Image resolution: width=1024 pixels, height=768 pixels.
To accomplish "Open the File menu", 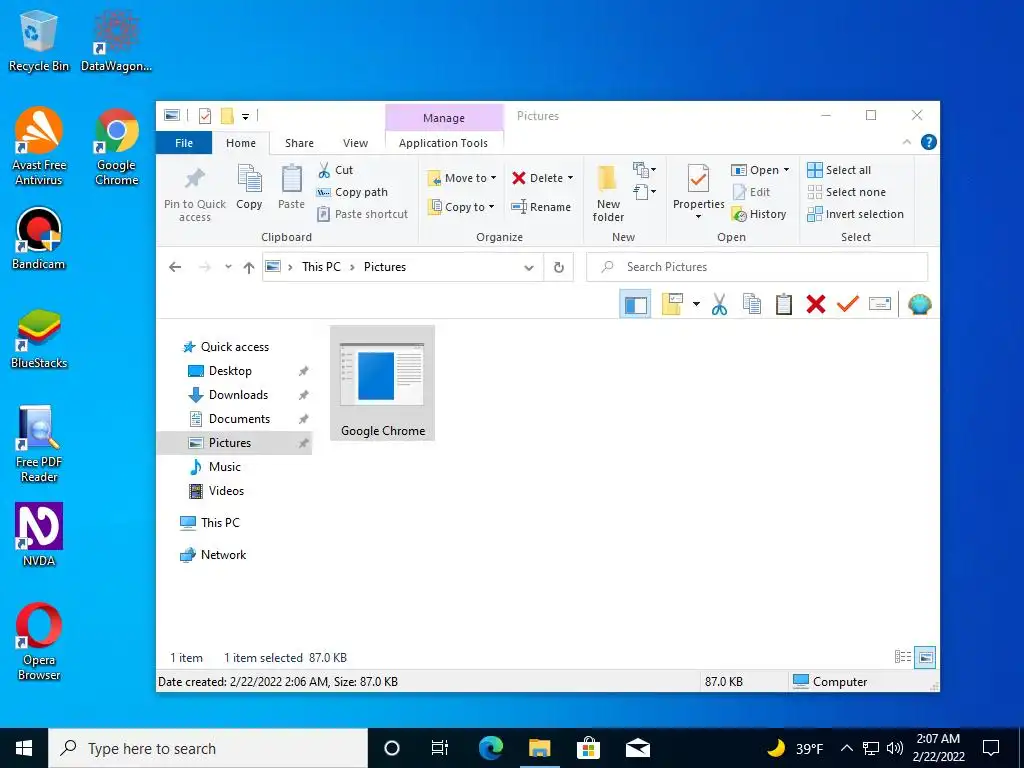I will click(x=184, y=143).
